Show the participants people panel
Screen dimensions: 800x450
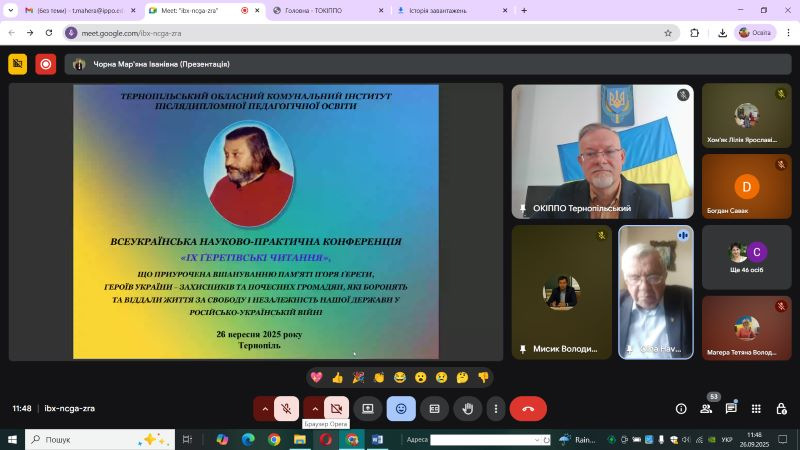click(706, 408)
